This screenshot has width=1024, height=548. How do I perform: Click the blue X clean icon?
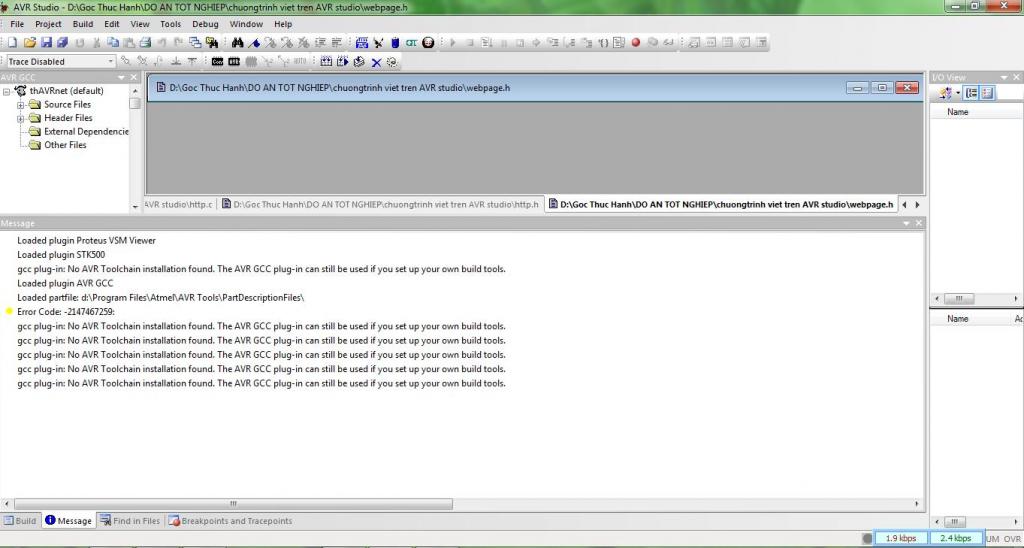[x=376, y=62]
